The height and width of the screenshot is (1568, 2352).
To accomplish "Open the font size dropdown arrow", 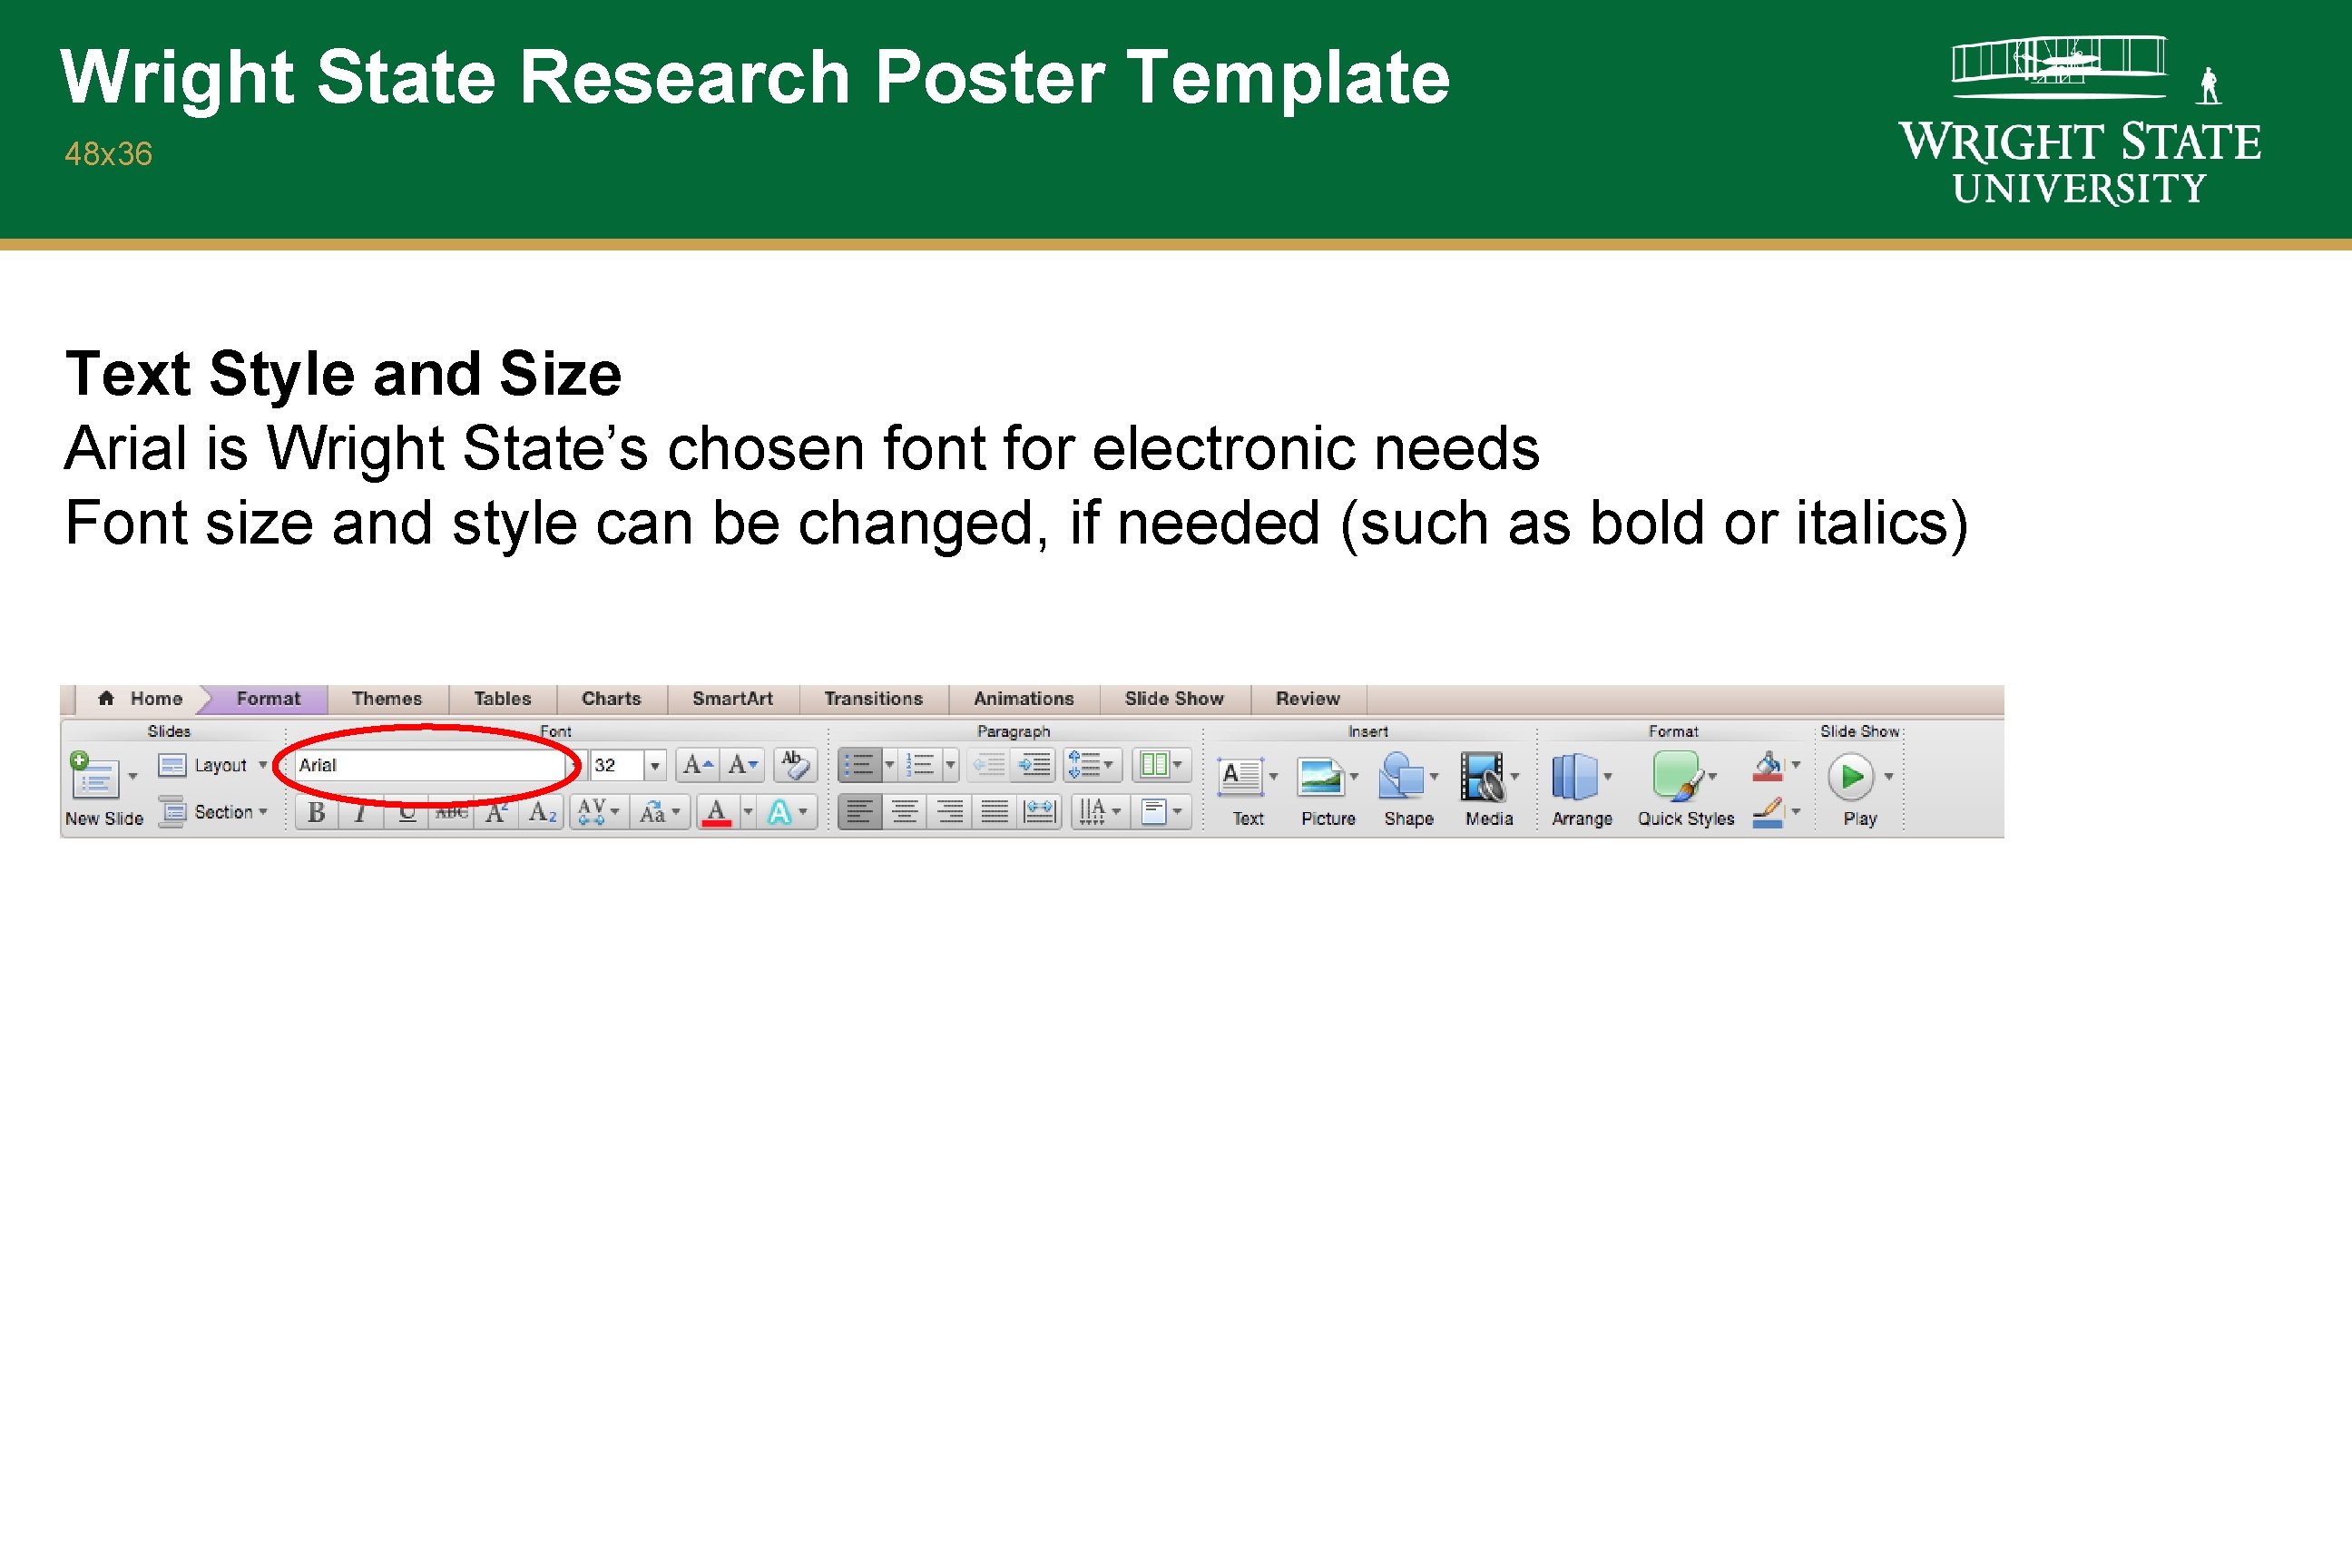I will click(x=655, y=766).
